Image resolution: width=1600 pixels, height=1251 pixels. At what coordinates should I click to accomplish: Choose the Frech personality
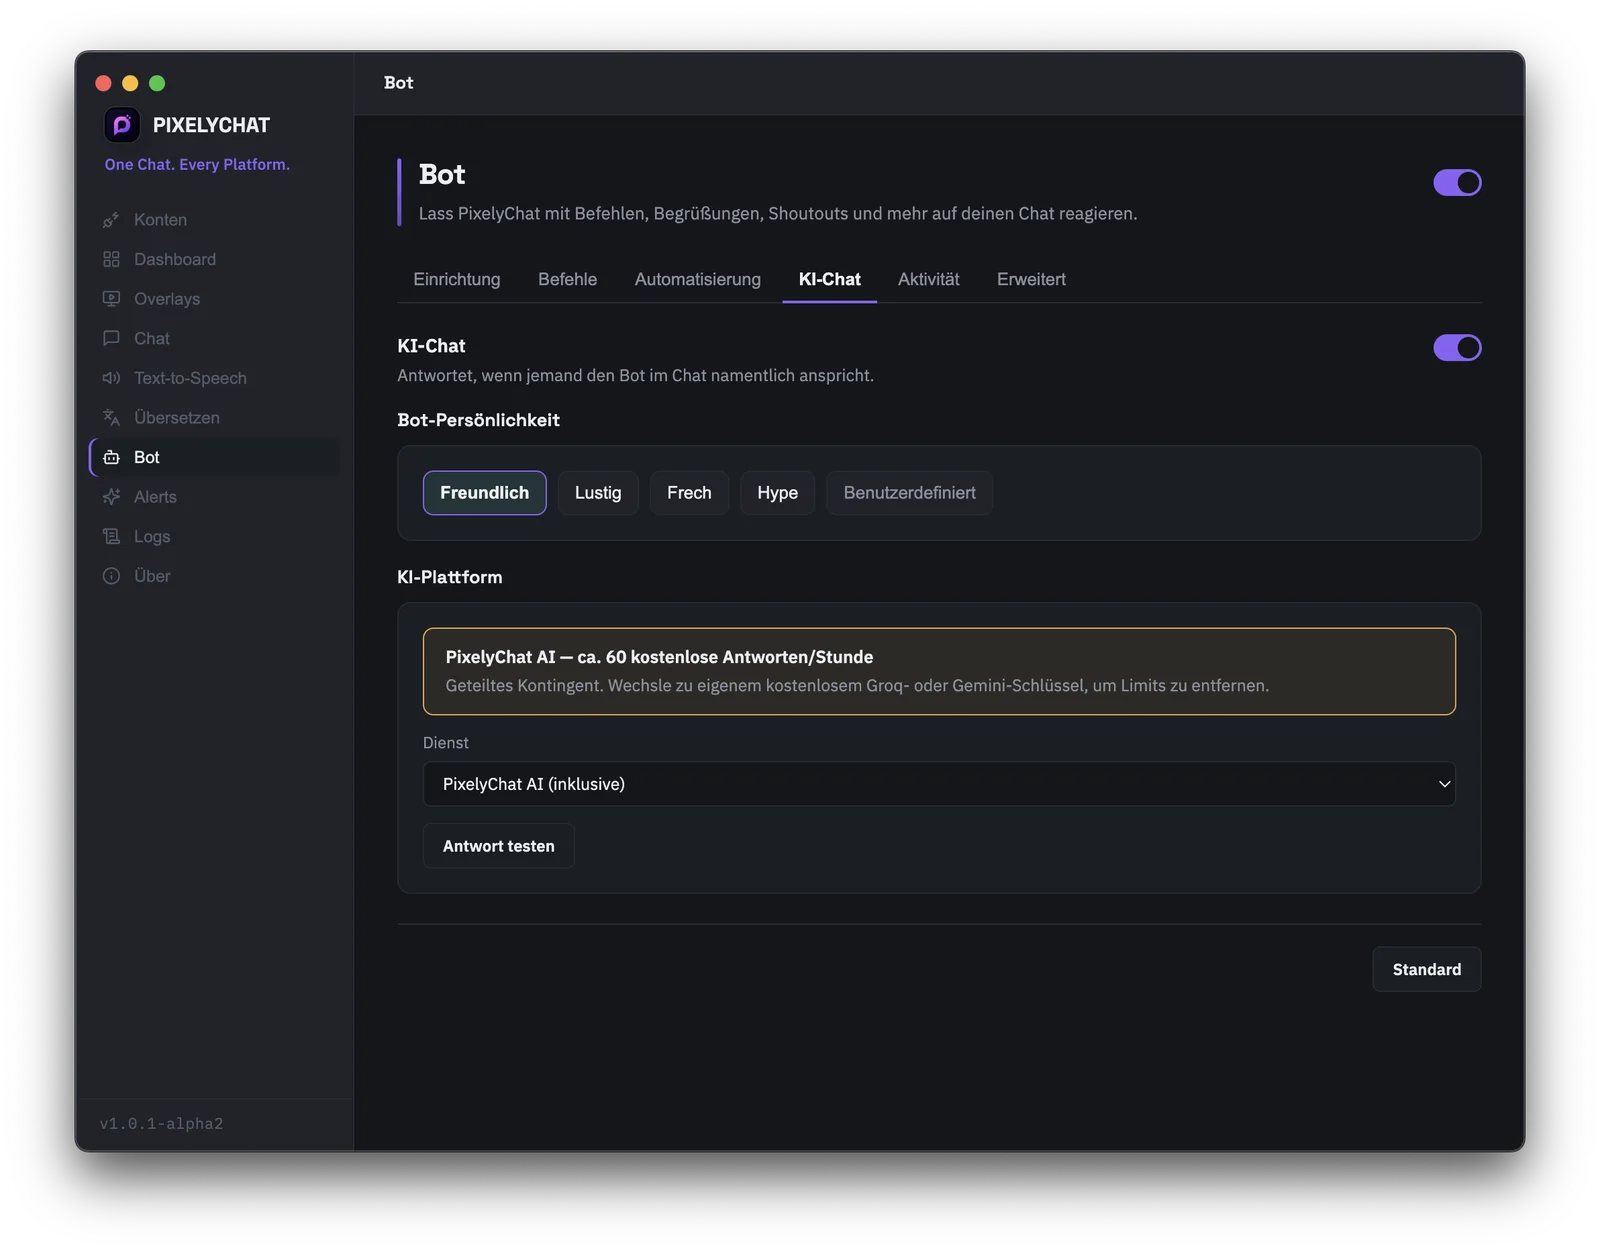click(x=689, y=493)
